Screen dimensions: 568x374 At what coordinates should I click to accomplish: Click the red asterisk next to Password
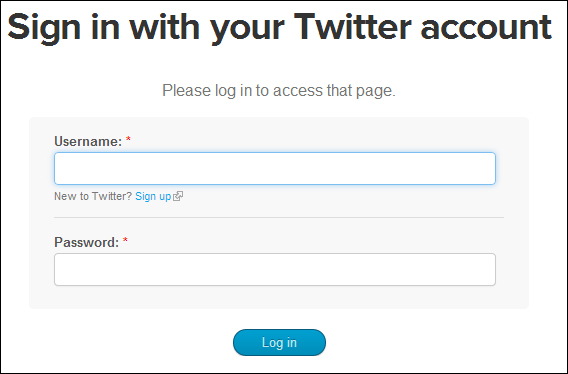[125, 240]
